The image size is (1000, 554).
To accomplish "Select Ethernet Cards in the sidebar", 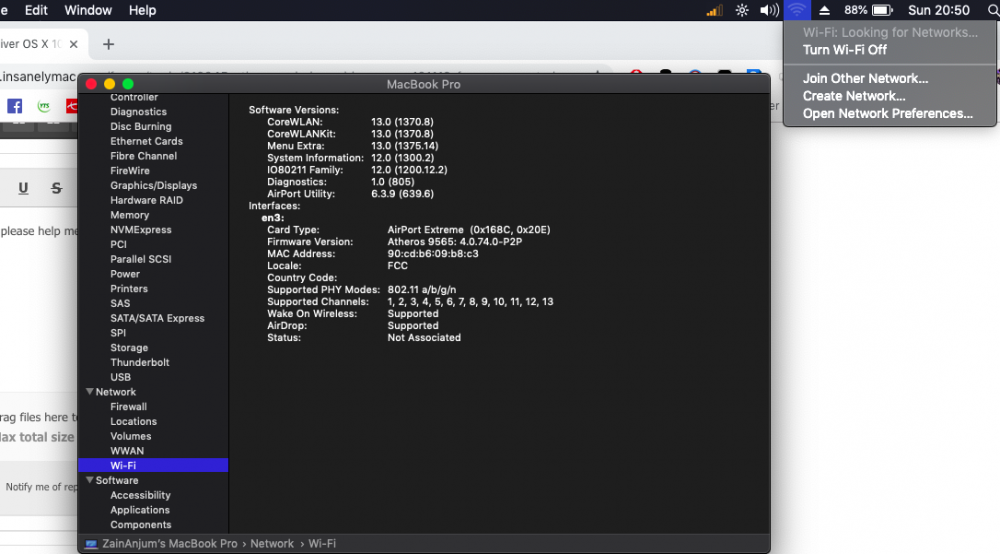I will 146,141.
